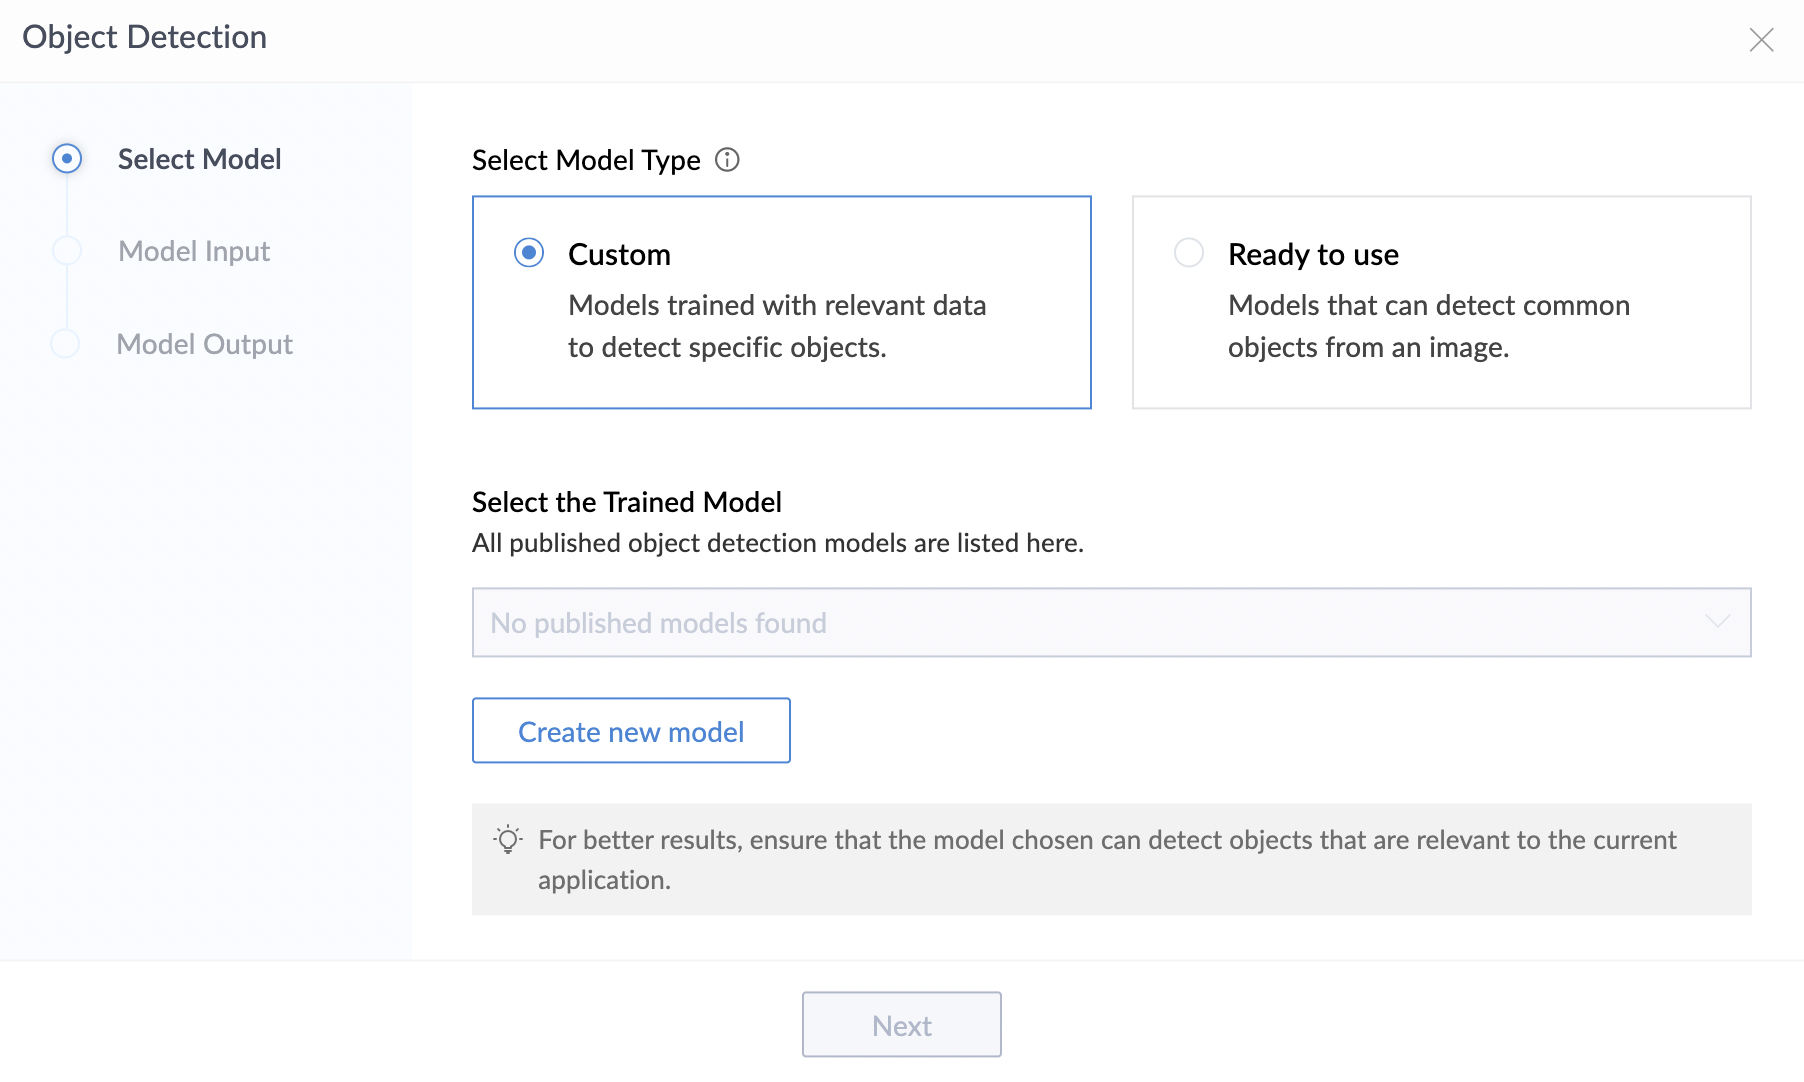Go to Model Input step
The image size is (1804, 1082).
pos(194,252)
